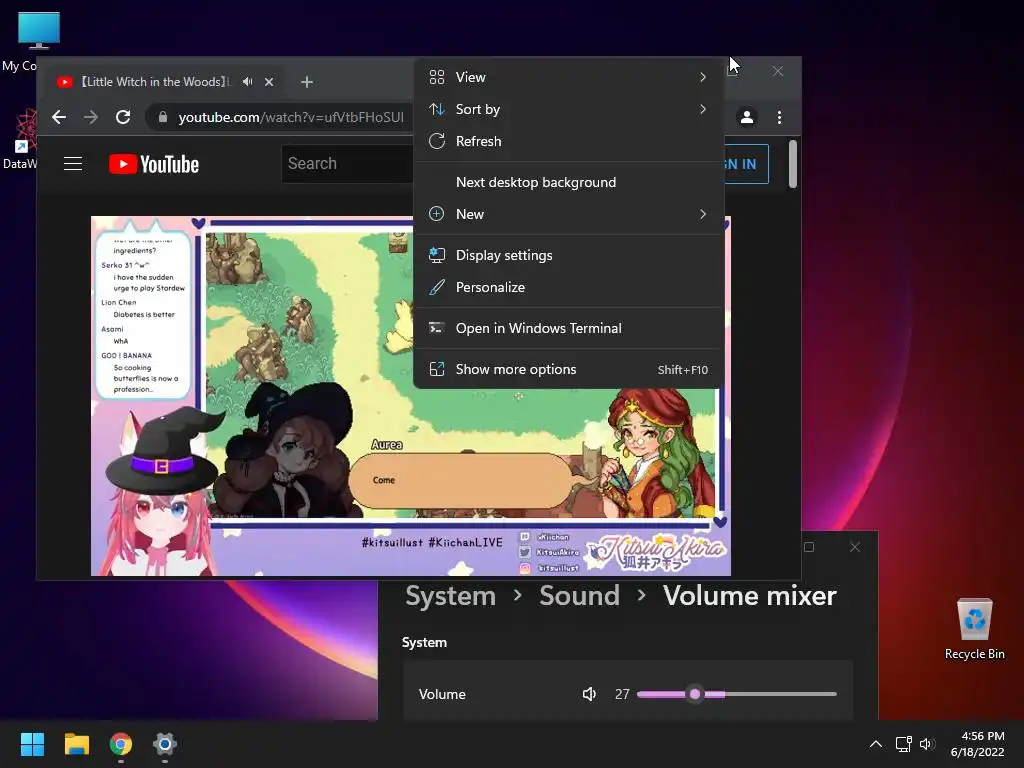
Task: Close the Little Witch in the Woods tab
Action: [x=269, y=82]
